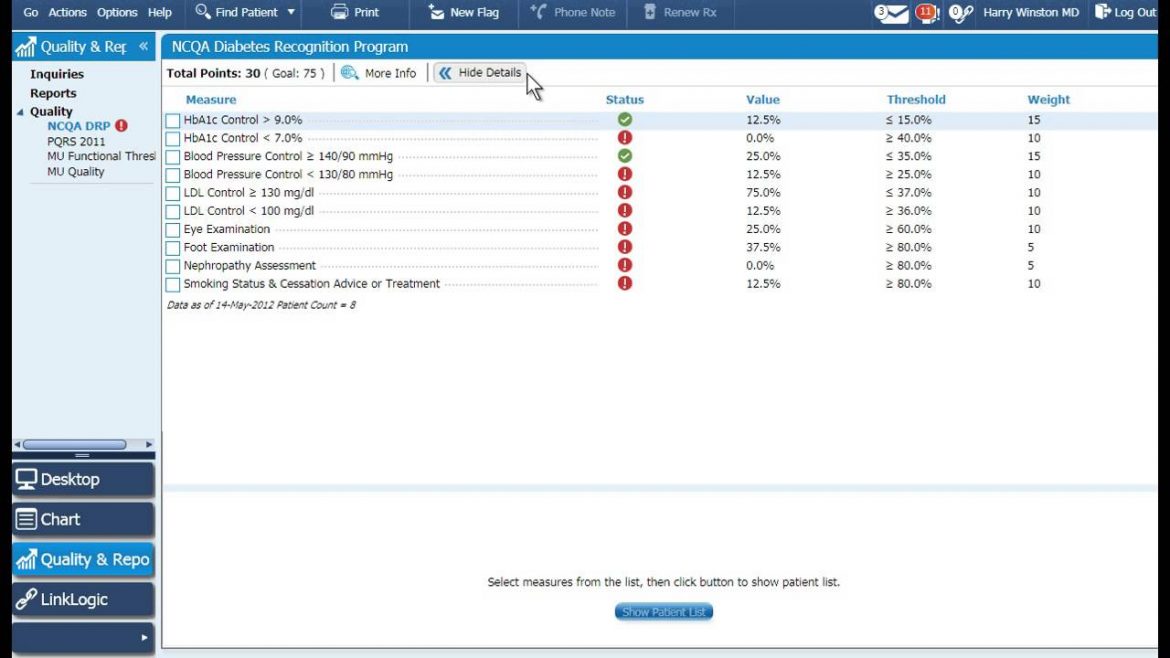This screenshot has width=1170, height=658.
Task: Click the stethoscope icon in top bar
Action: click(x=961, y=13)
